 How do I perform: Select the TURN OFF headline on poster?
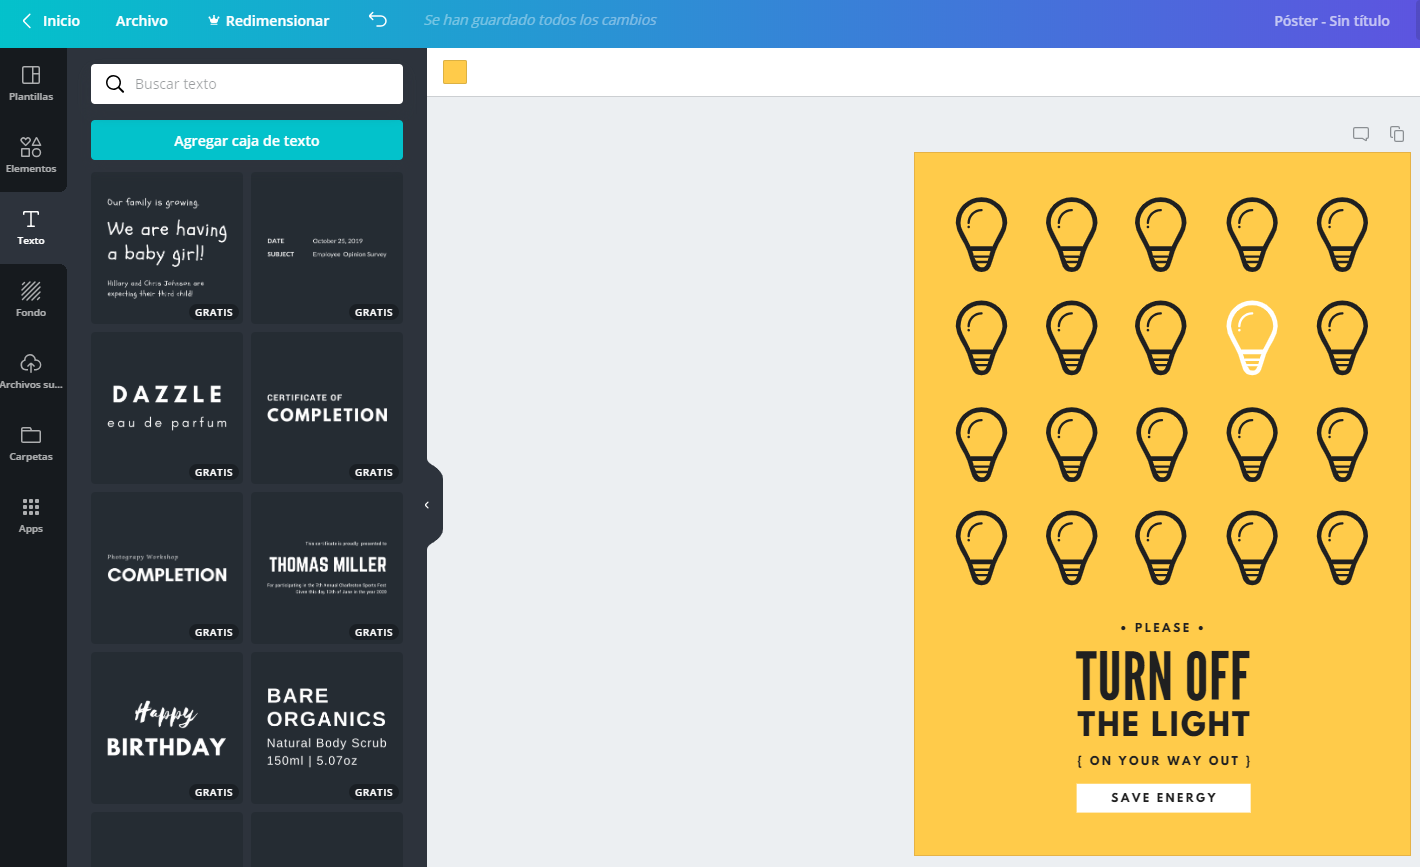1163,677
